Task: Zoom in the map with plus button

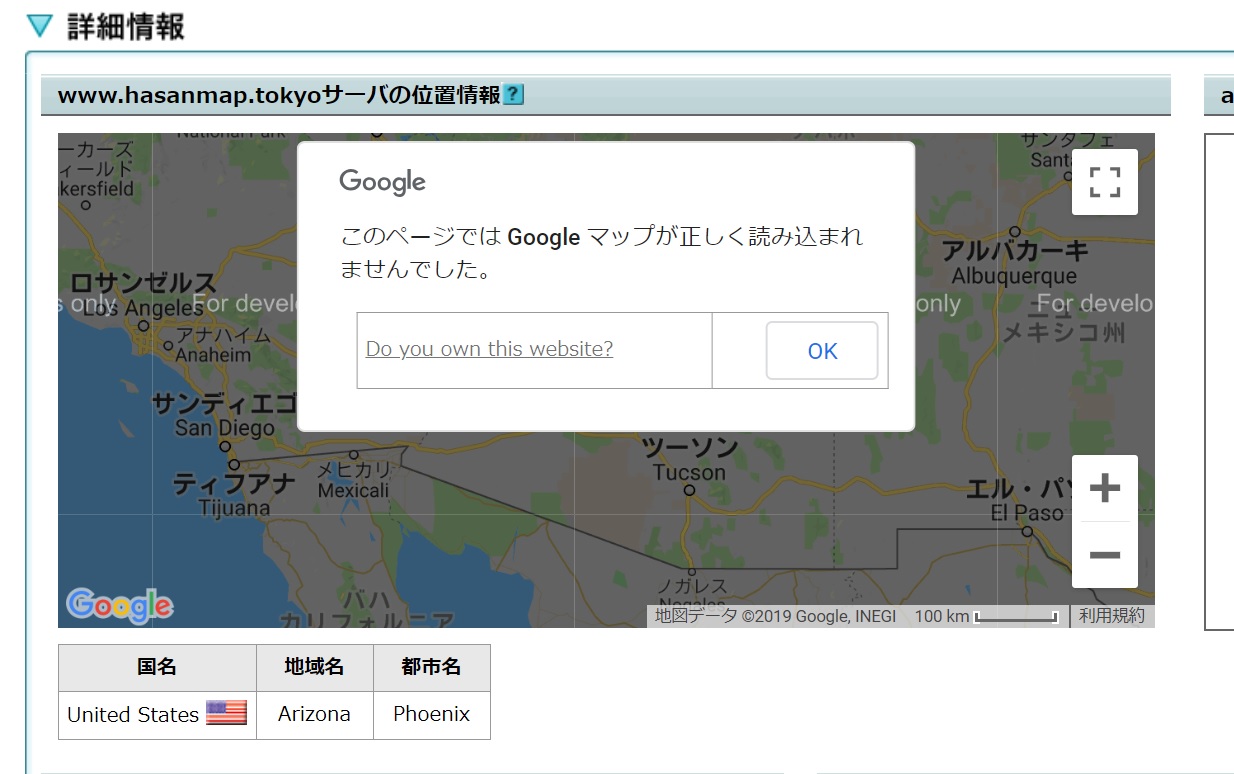Action: click(1104, 489)
